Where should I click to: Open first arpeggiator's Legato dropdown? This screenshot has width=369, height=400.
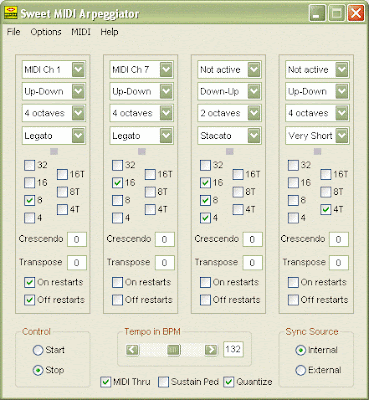pos(79,135)
